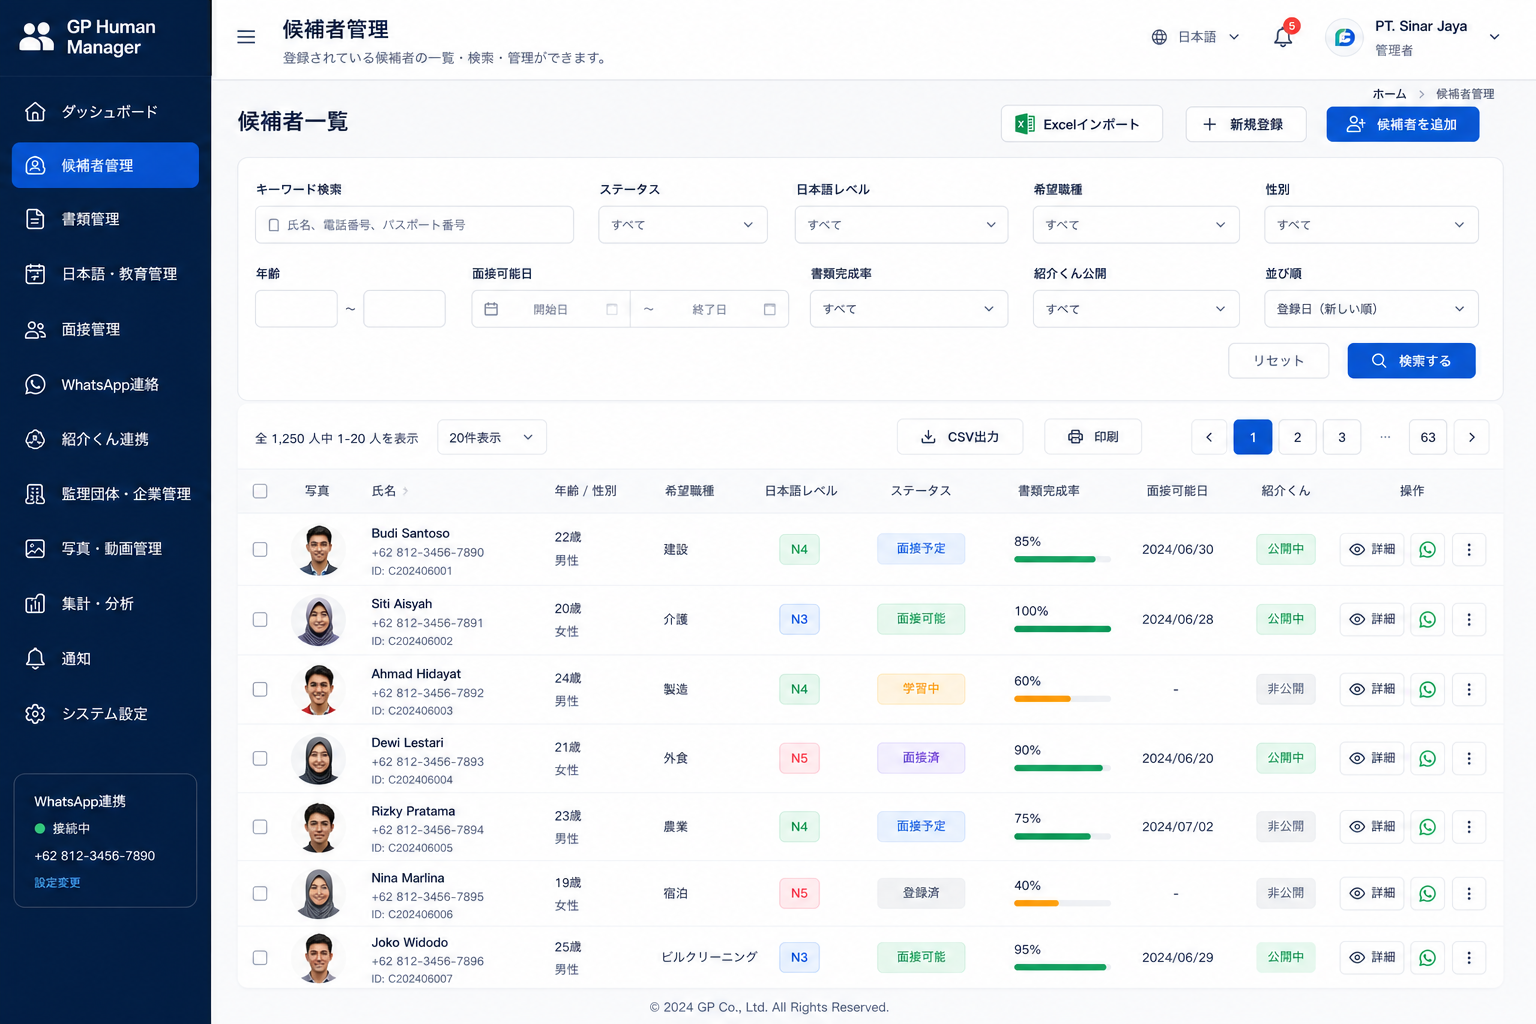Open notifications bell with badge

point(1283,36)
